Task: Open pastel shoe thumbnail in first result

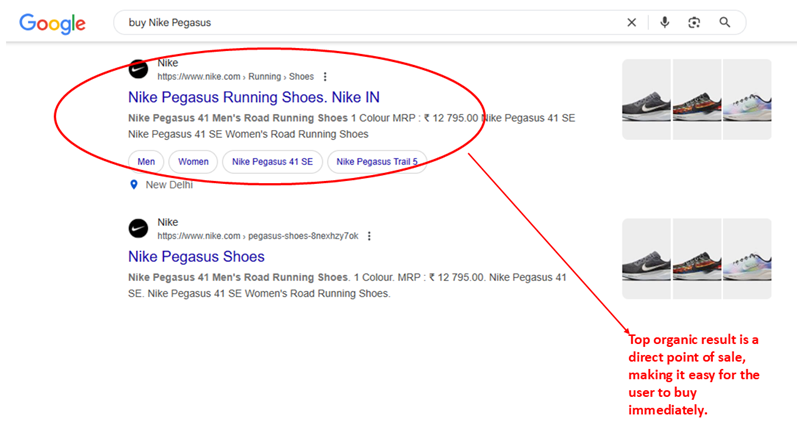Action: coord(747,99)
